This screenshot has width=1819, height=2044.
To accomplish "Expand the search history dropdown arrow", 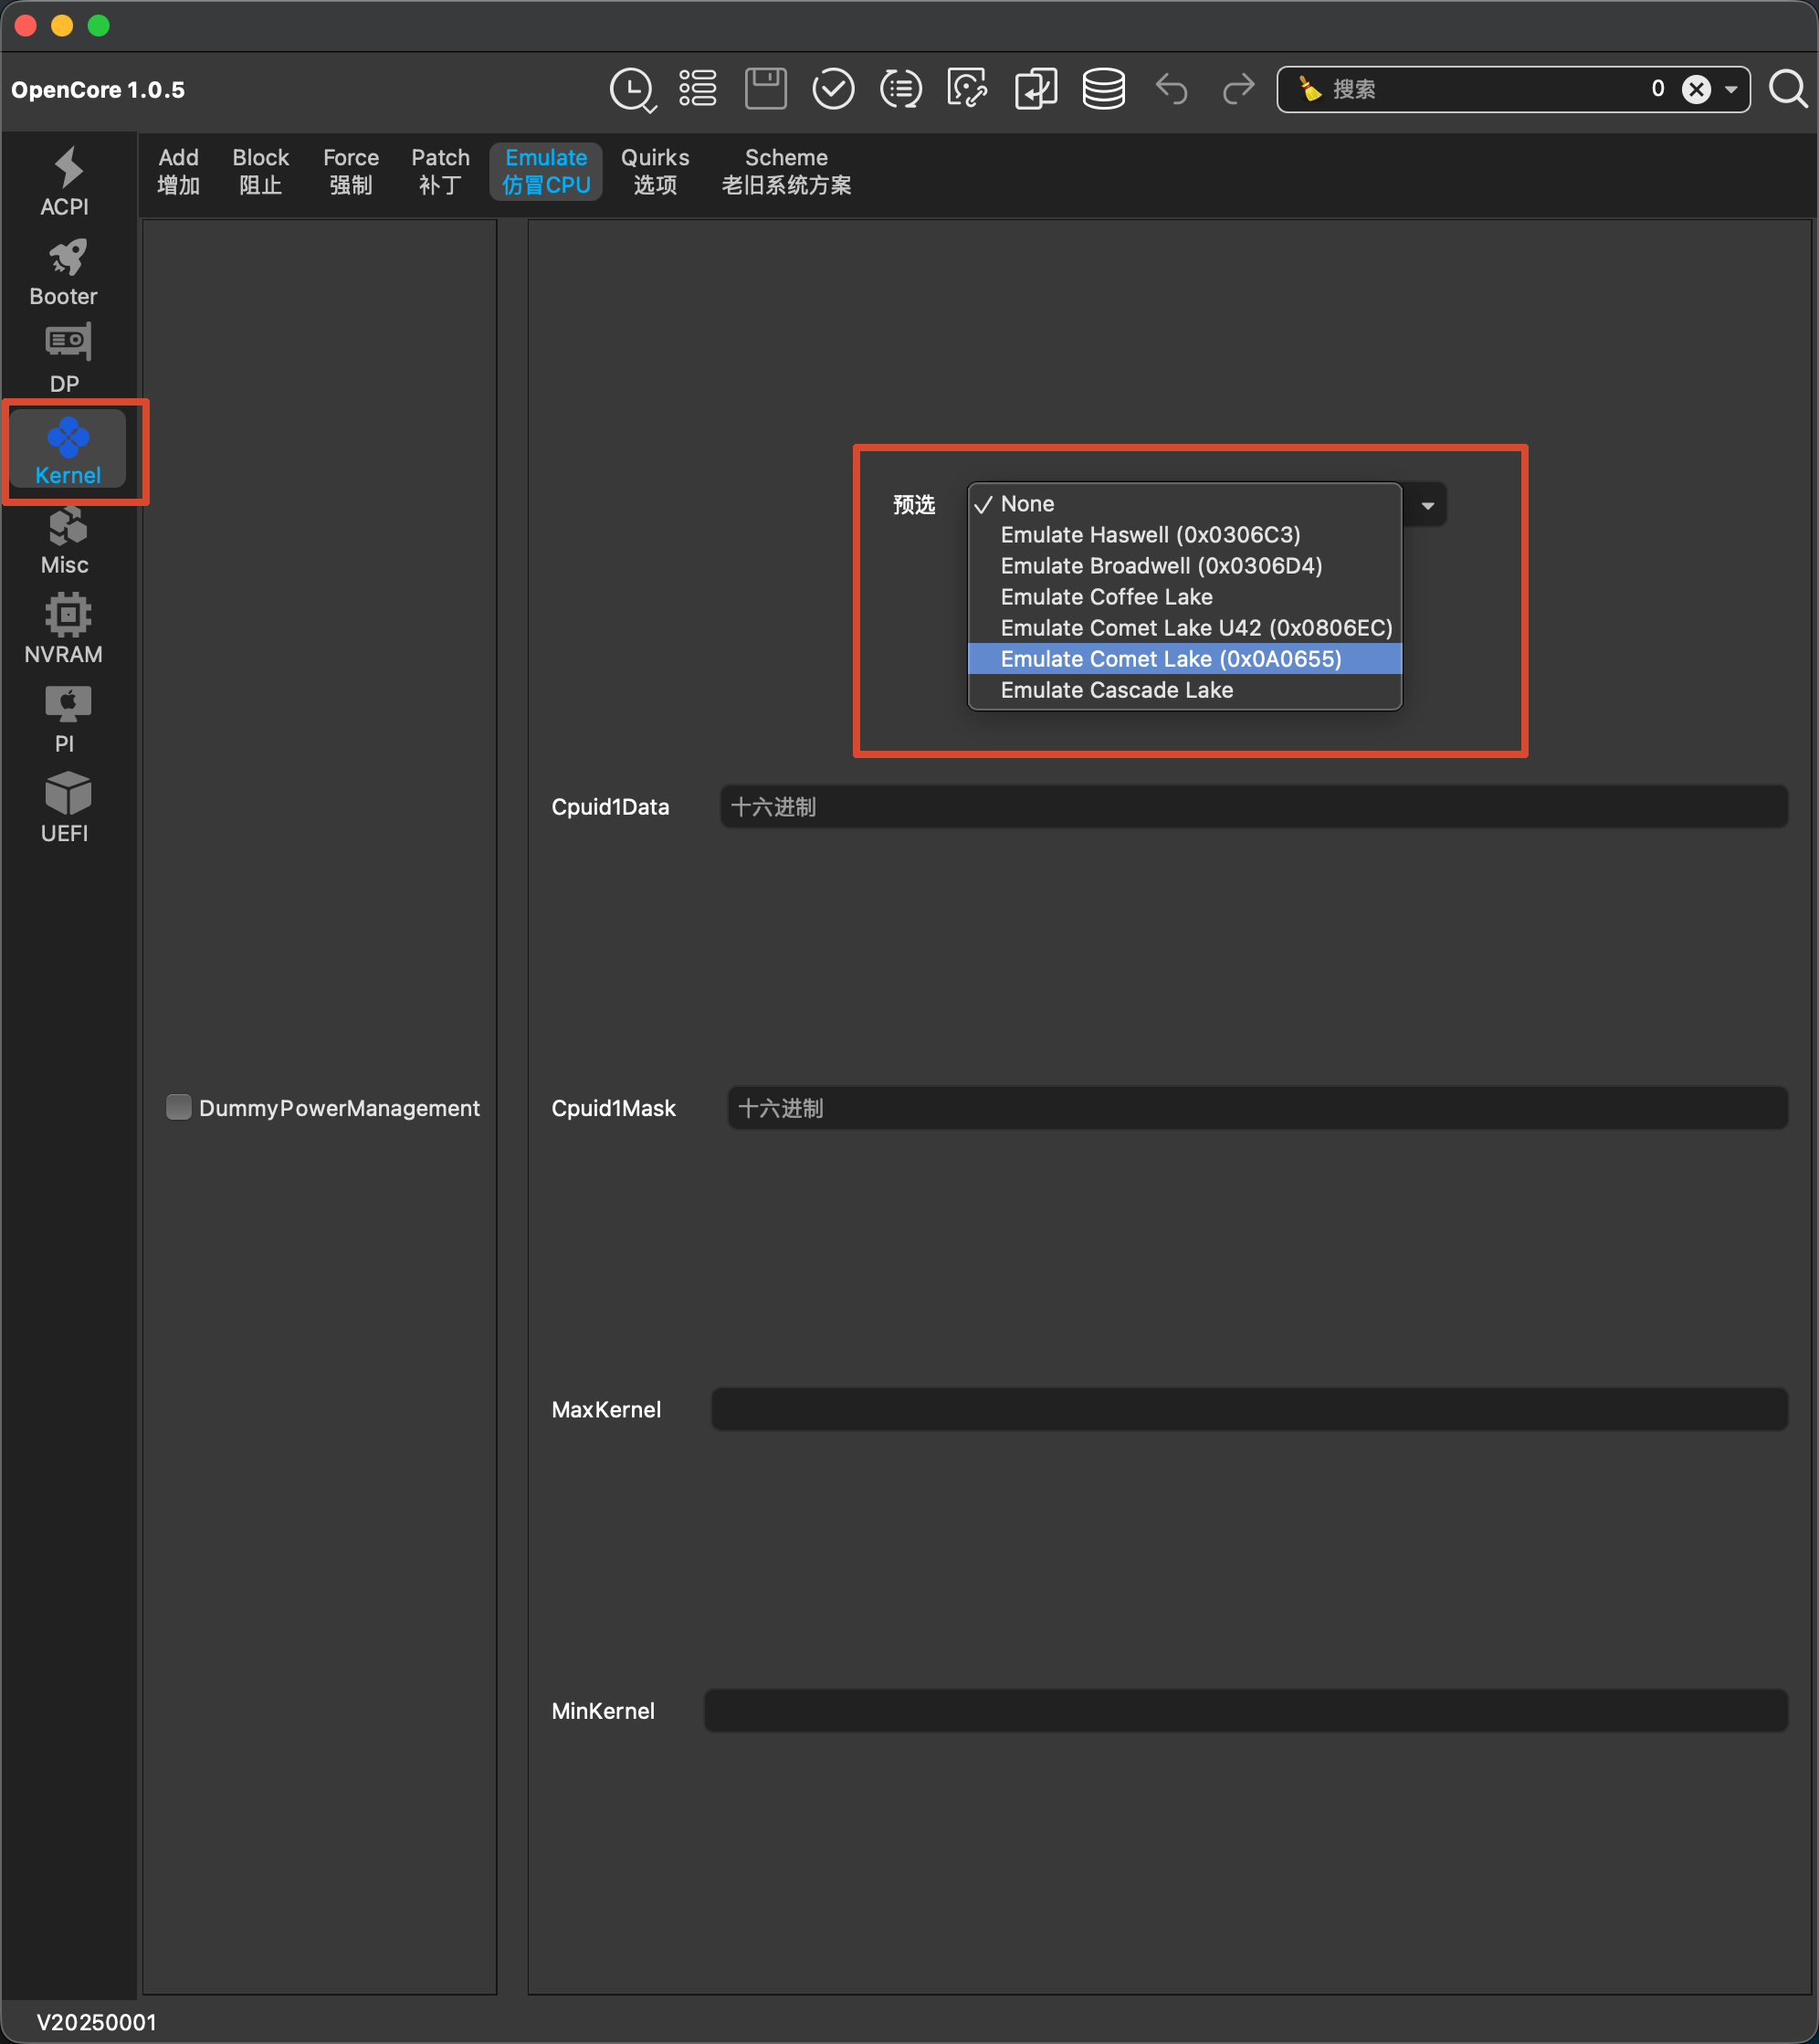I will click(1731, 90).
